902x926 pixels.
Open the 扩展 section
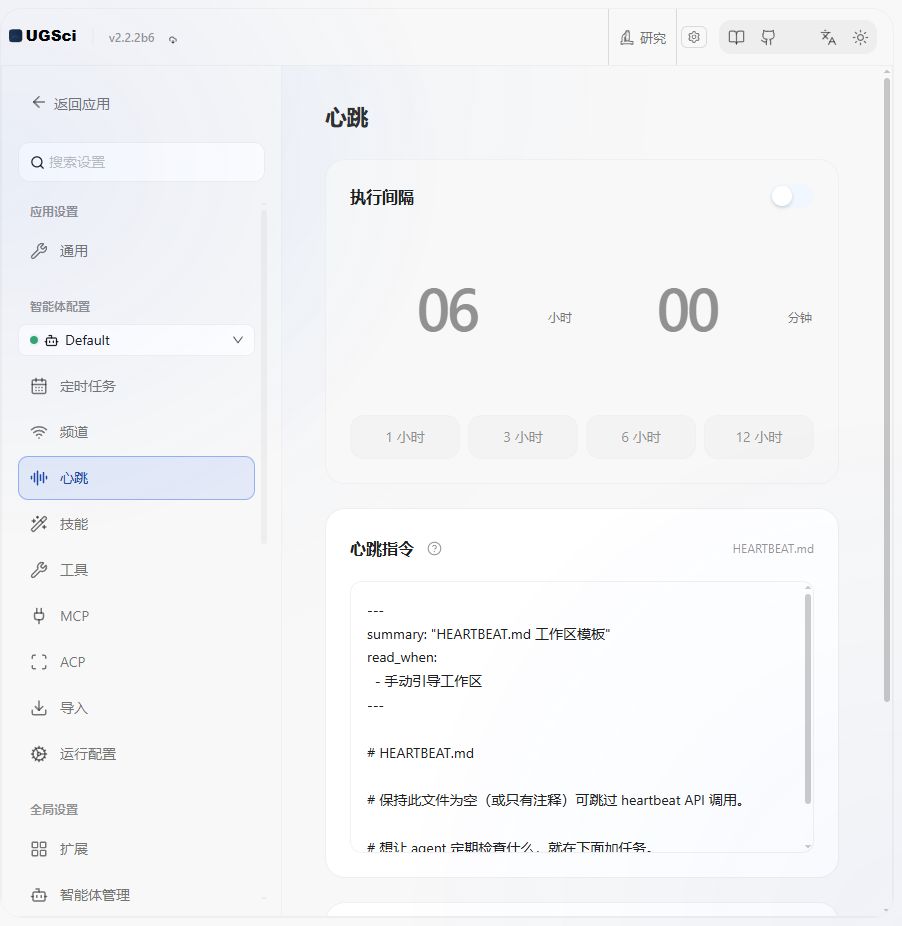[136, 849]
